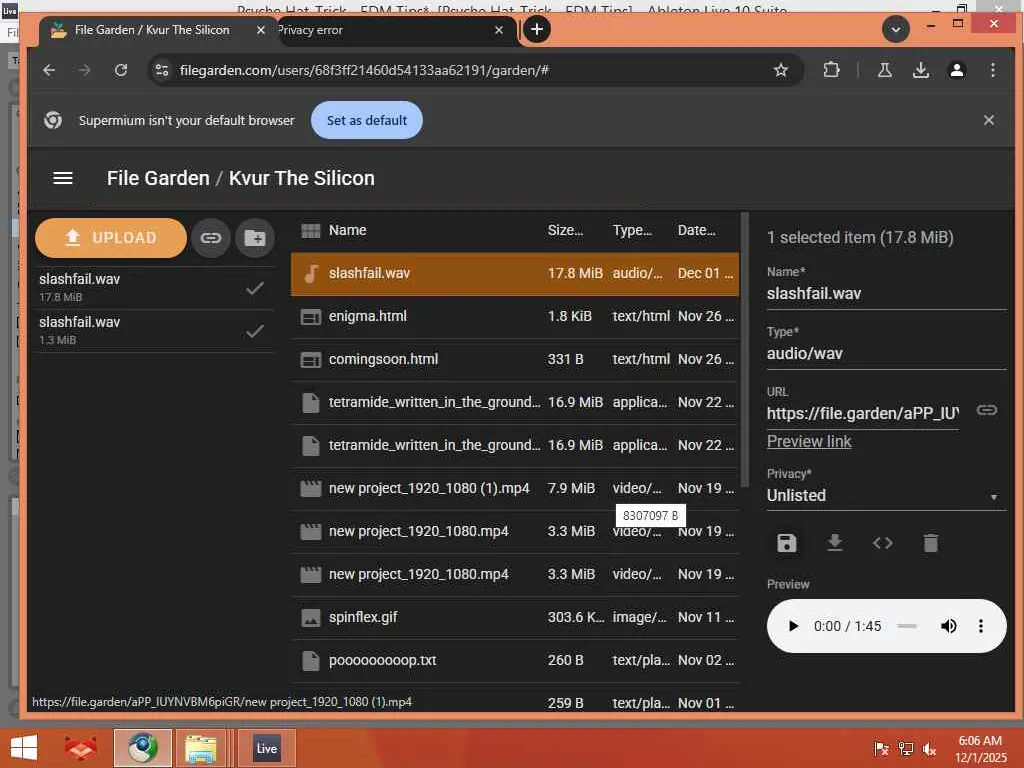The height and width of the screenshot is (768, 1024).
Task: Download the selected file from details panel
Action: tap(835, 543)
